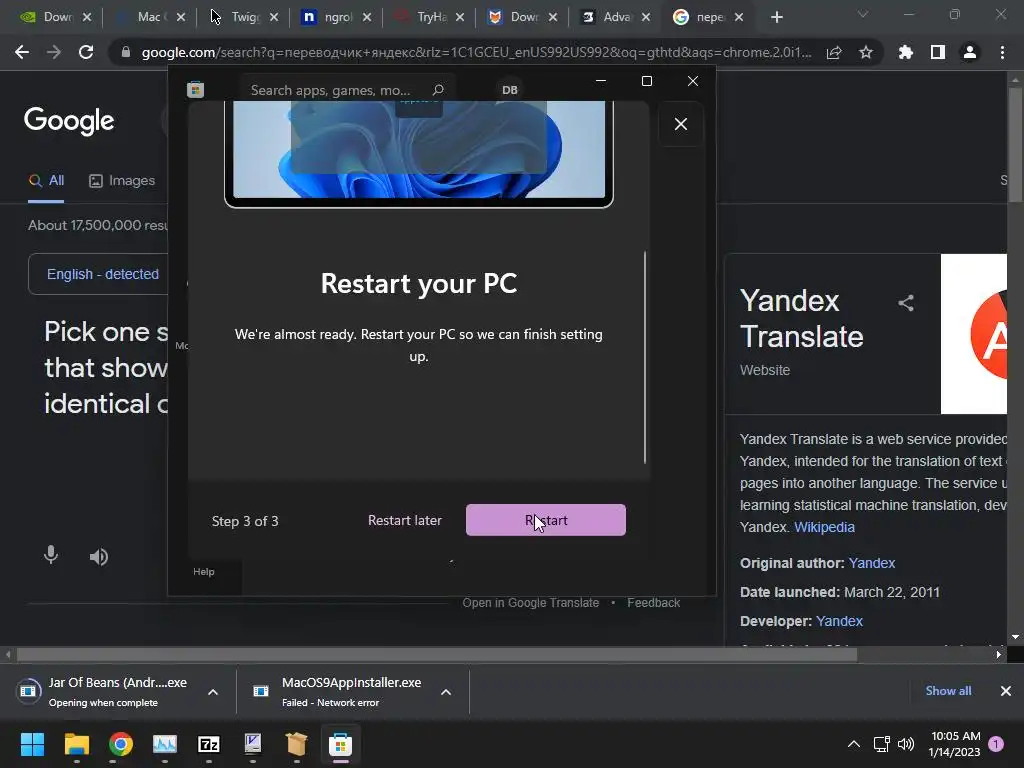Open a new Chrome tab
Image resolution: width=1024 pixels, height=768 pixels.
(776, 17)
